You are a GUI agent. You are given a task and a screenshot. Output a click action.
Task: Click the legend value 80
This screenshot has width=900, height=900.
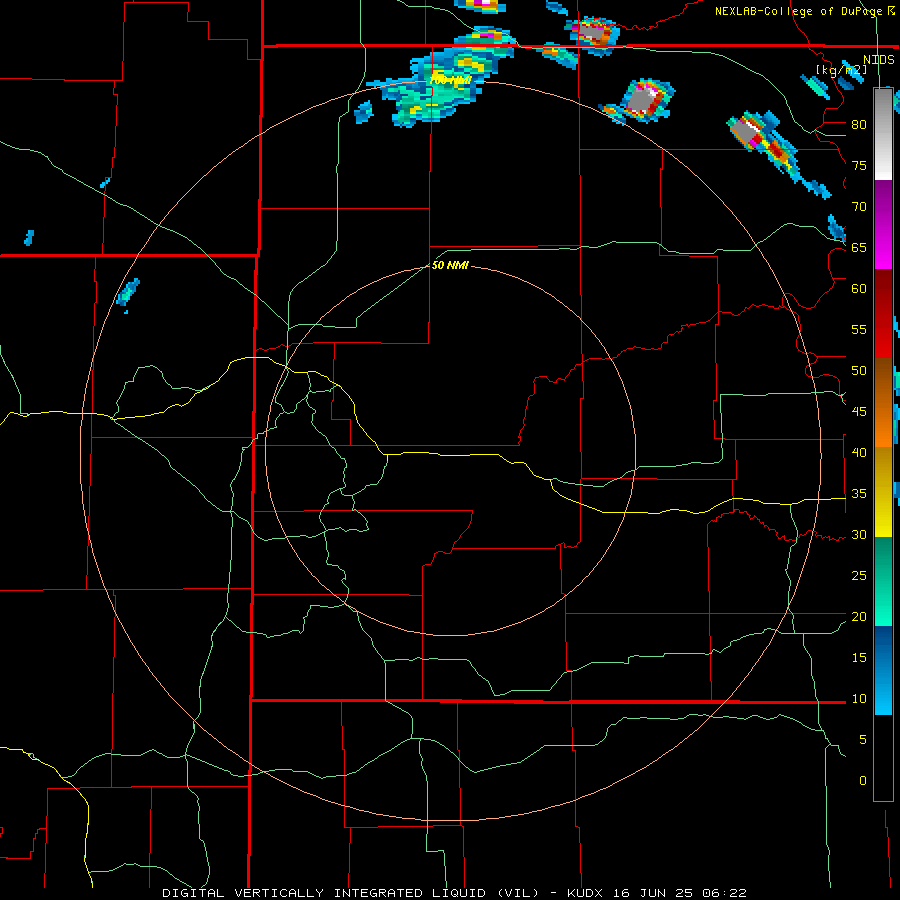click(859, 125)
